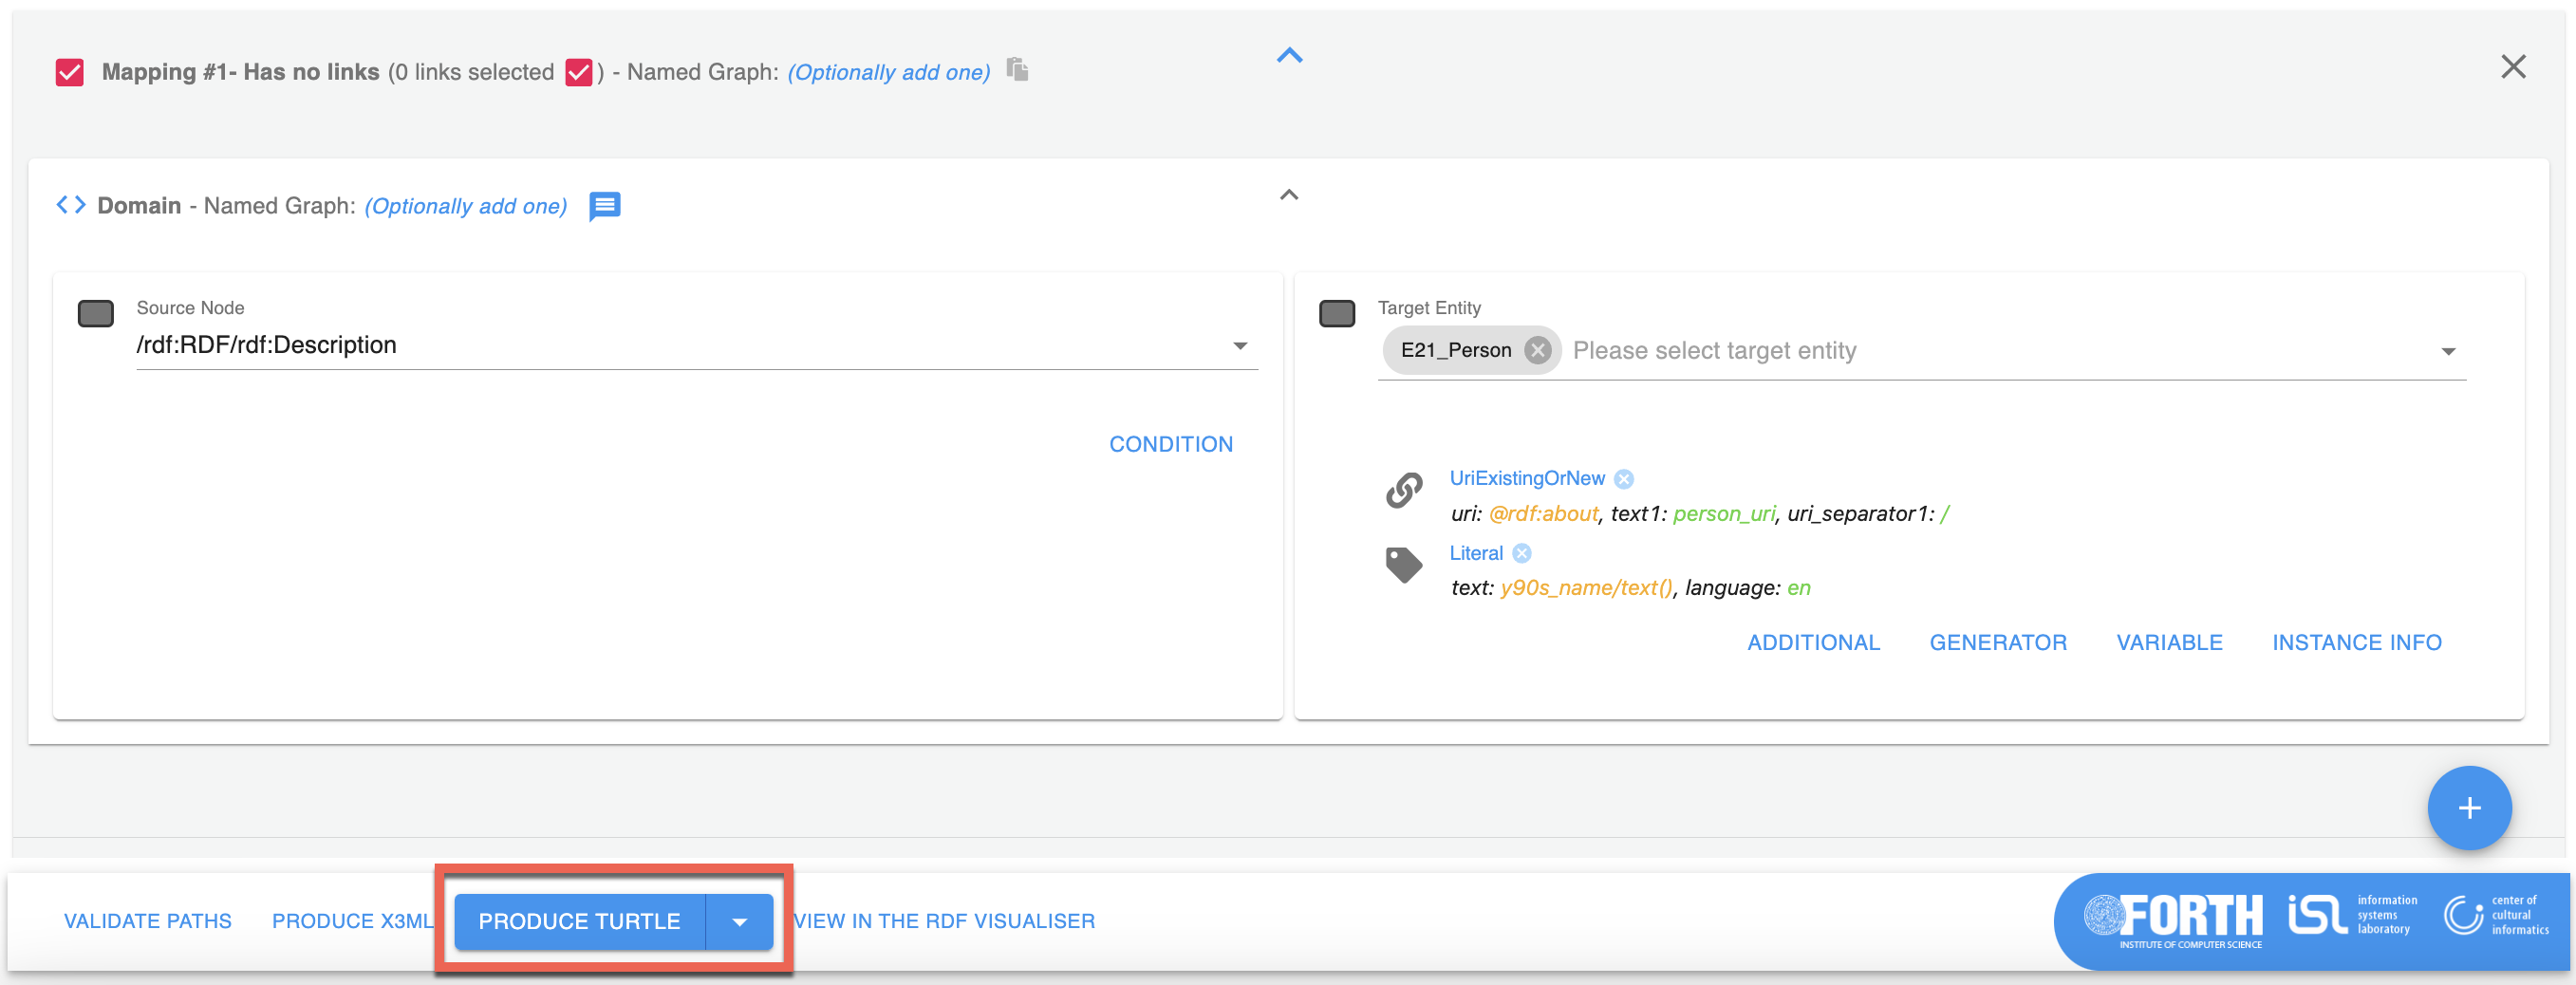The width and height of the screenshot is (2576, 985).
Task: Click the GENERATOR button
Action: tap(1997, 642)
